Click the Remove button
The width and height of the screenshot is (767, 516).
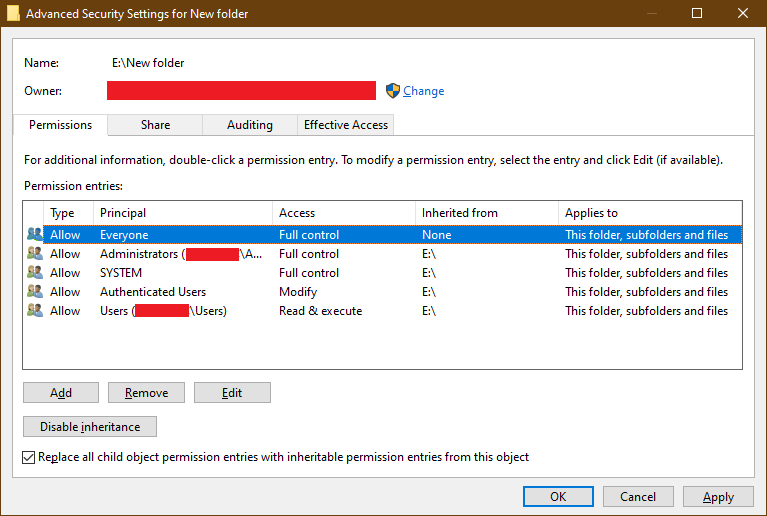[x=146, y=393]
